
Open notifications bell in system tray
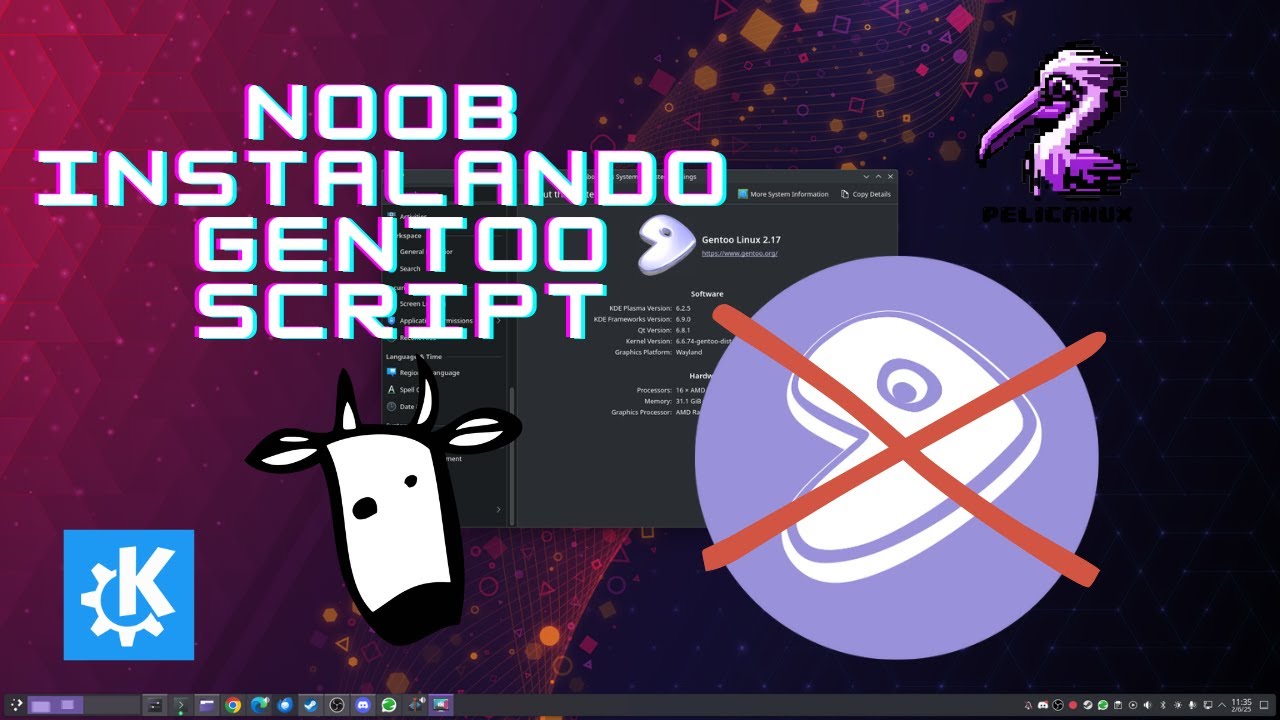point(1028,705)
